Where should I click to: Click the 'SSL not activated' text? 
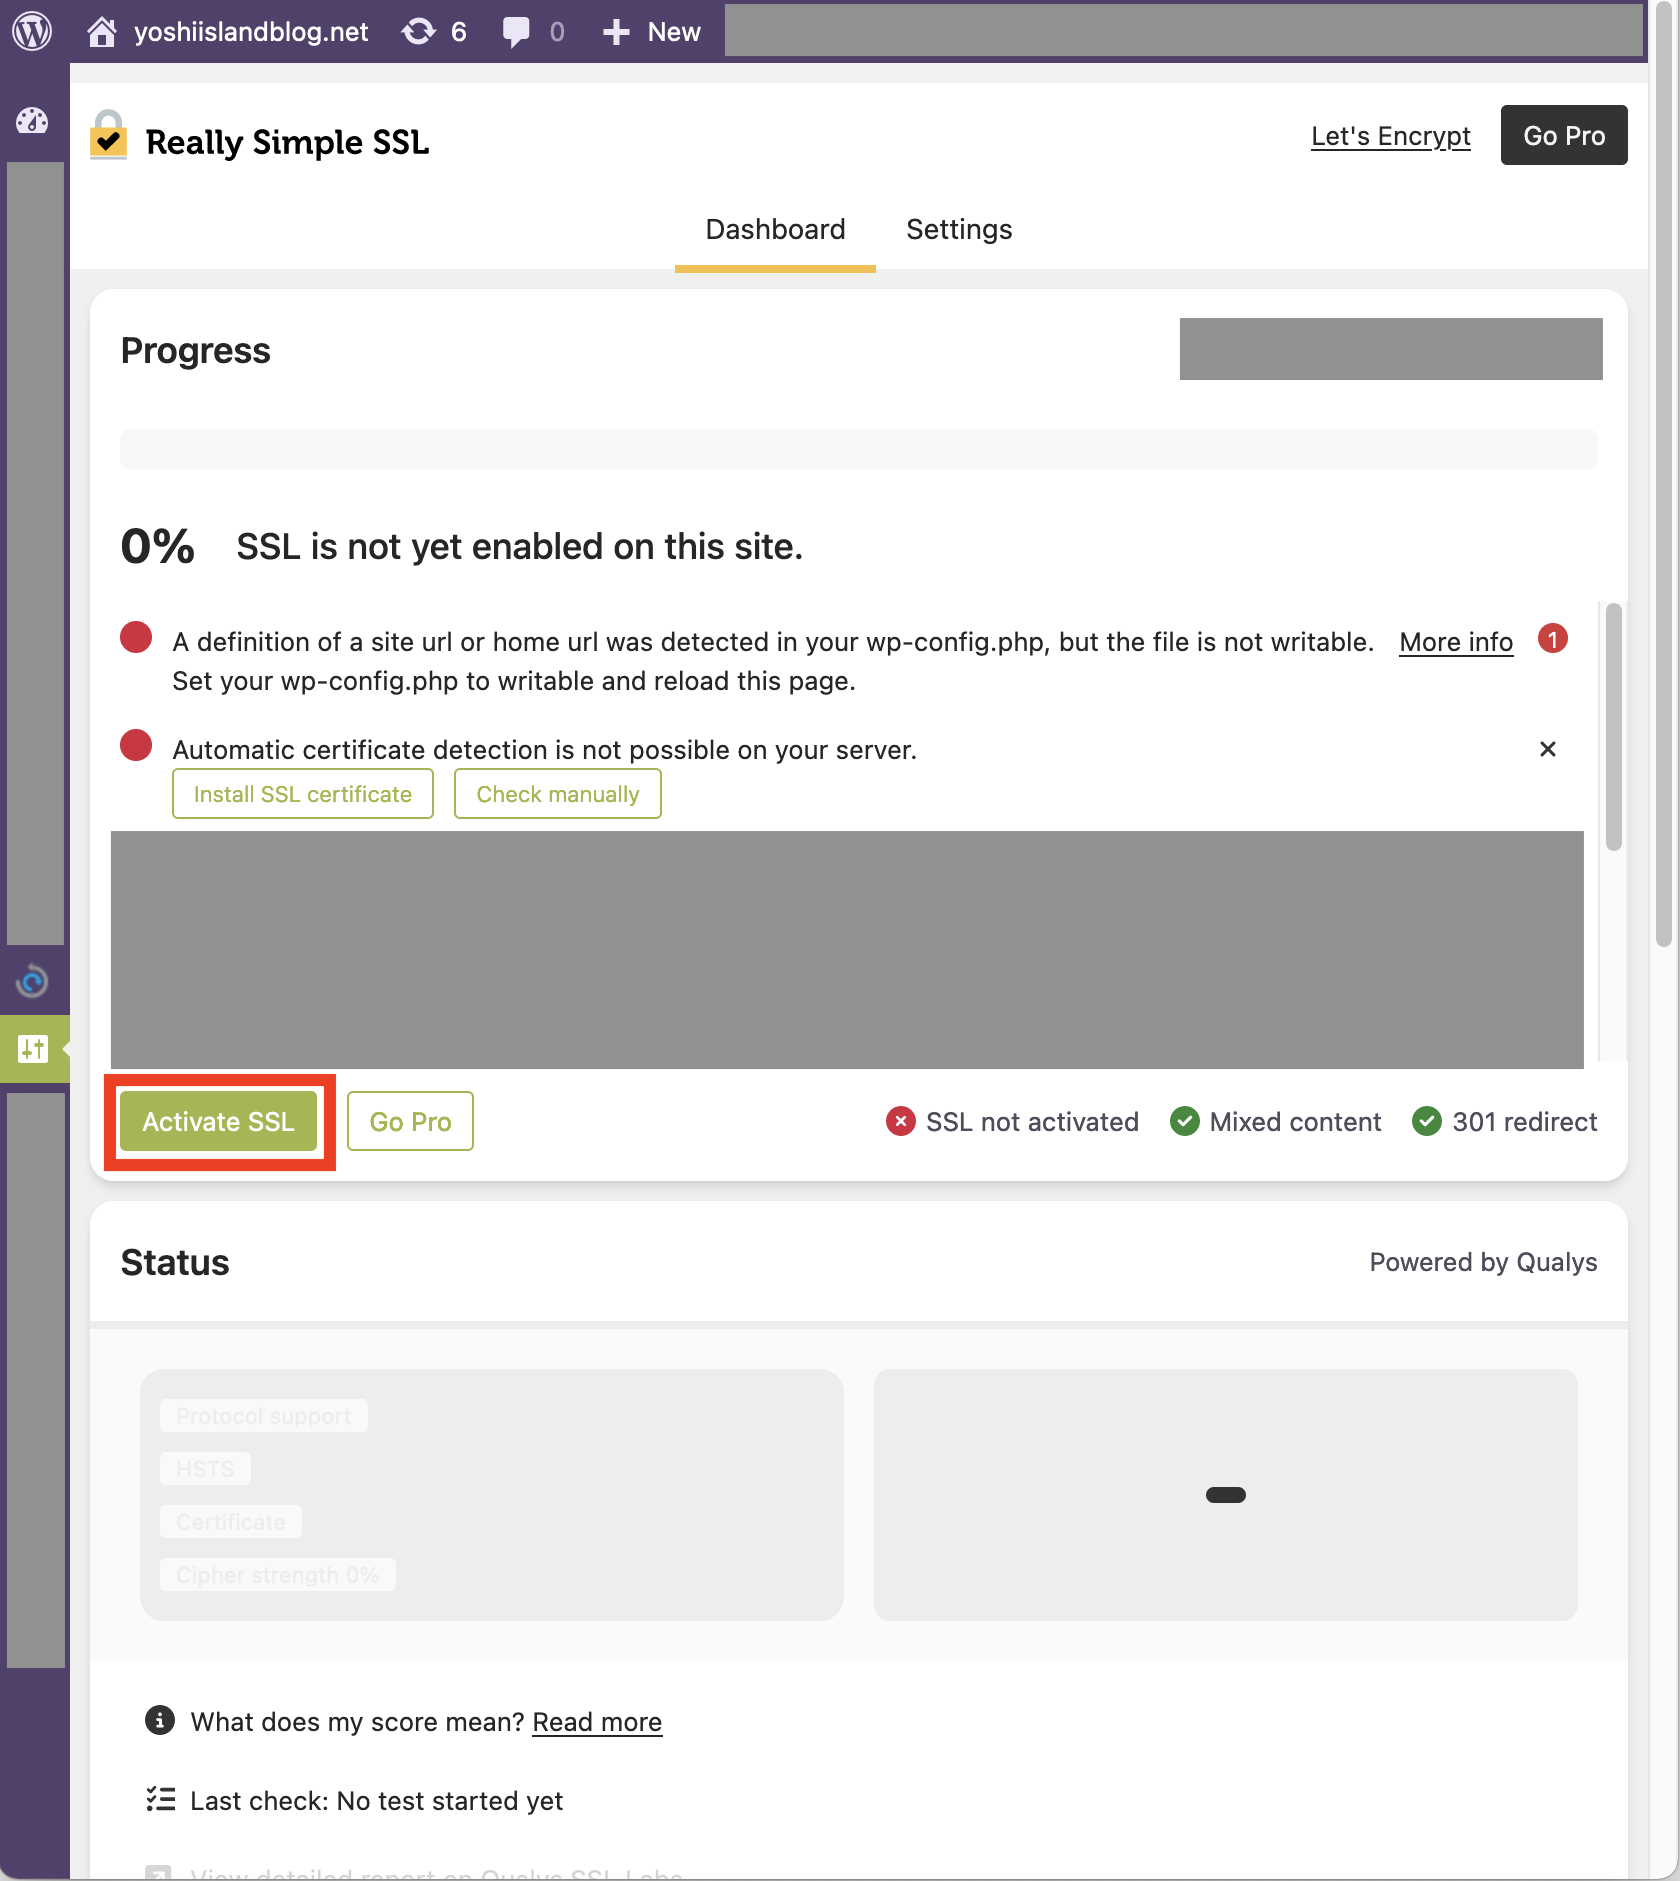pyautogui.click(x=1032, y=1122)
